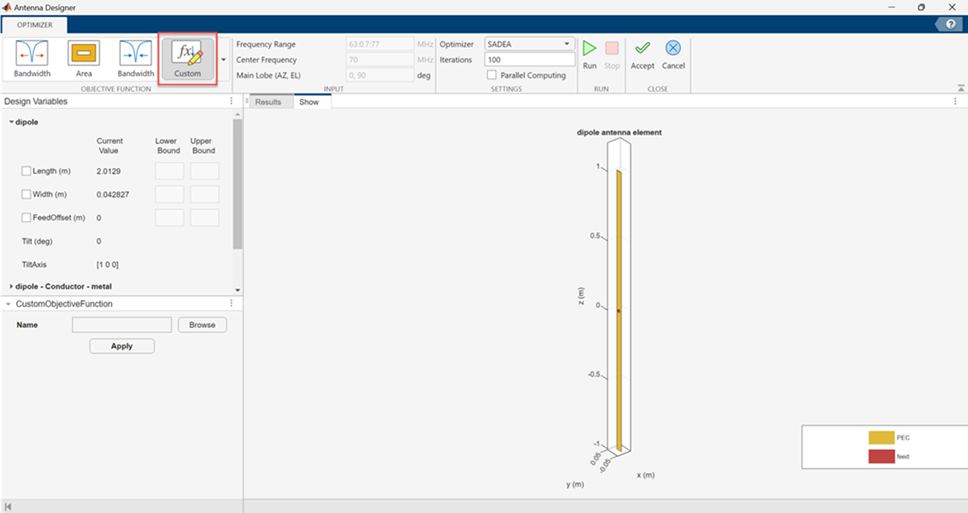Open CustomObjectiveFunction panel options menu
The width and height of the screenshot is (968, 513).
(x=232, y=303)
